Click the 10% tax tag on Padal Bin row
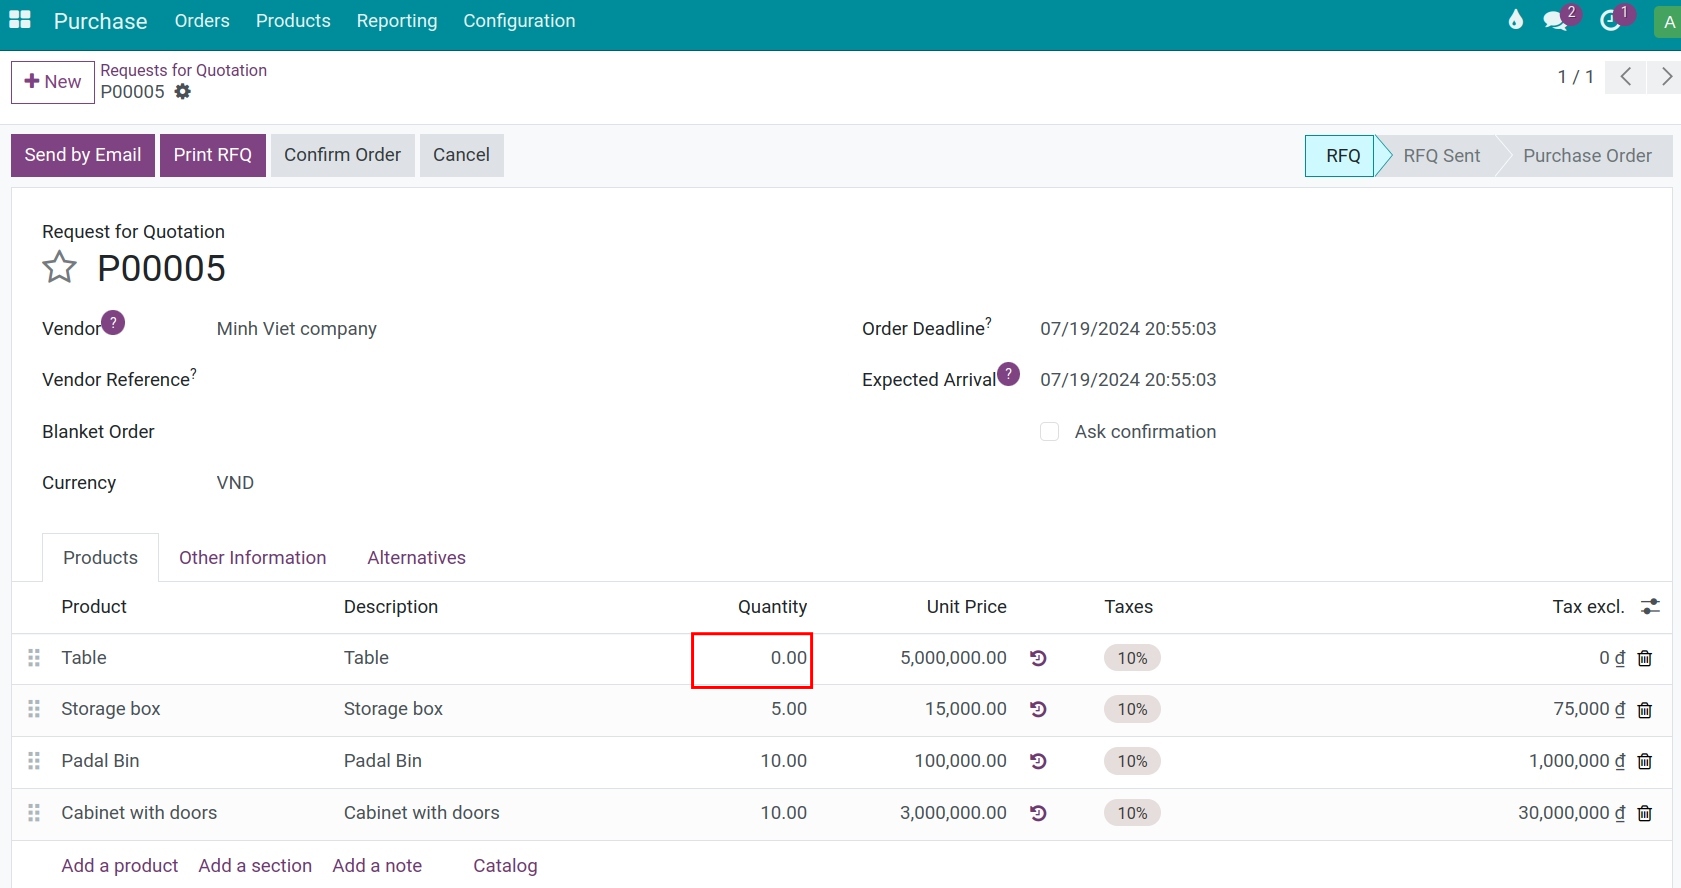This screenshot has height=888, width=1681. coord(1132,761)
